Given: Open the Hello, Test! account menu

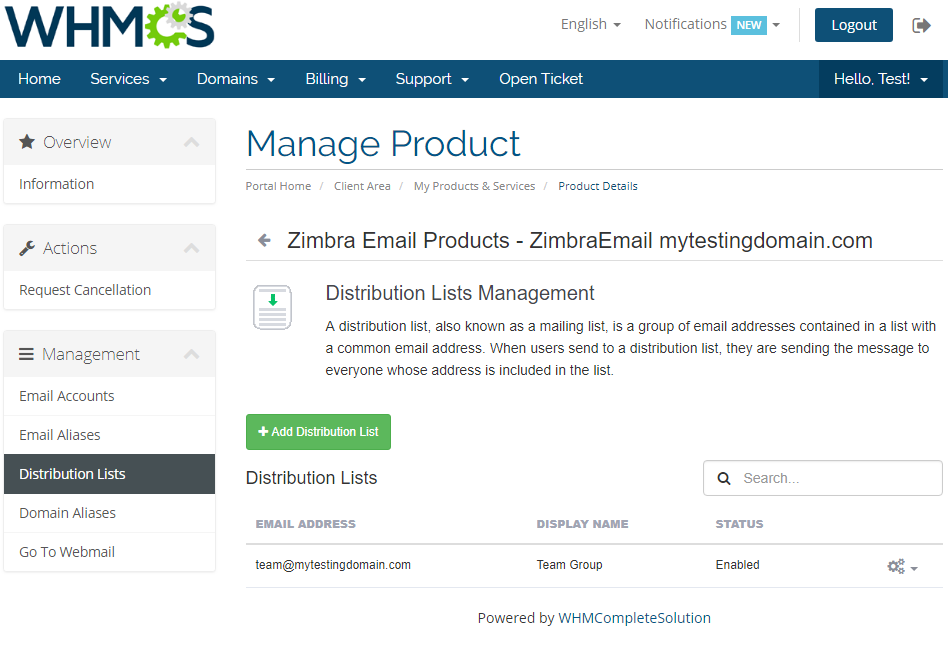Looking at the screenshot, I should [881, 79].
